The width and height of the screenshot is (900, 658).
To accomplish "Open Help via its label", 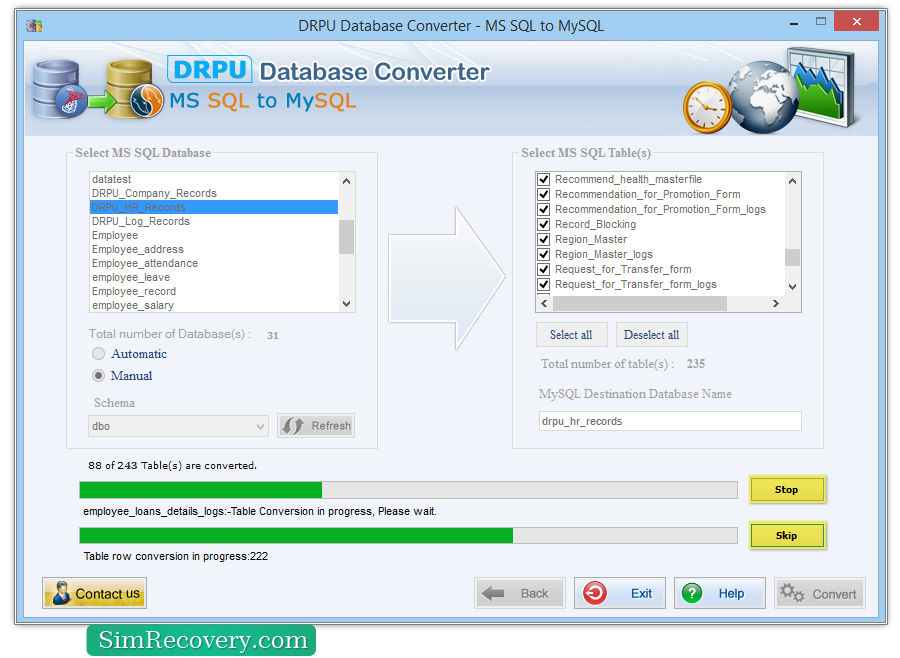I will tap(731, 594).
